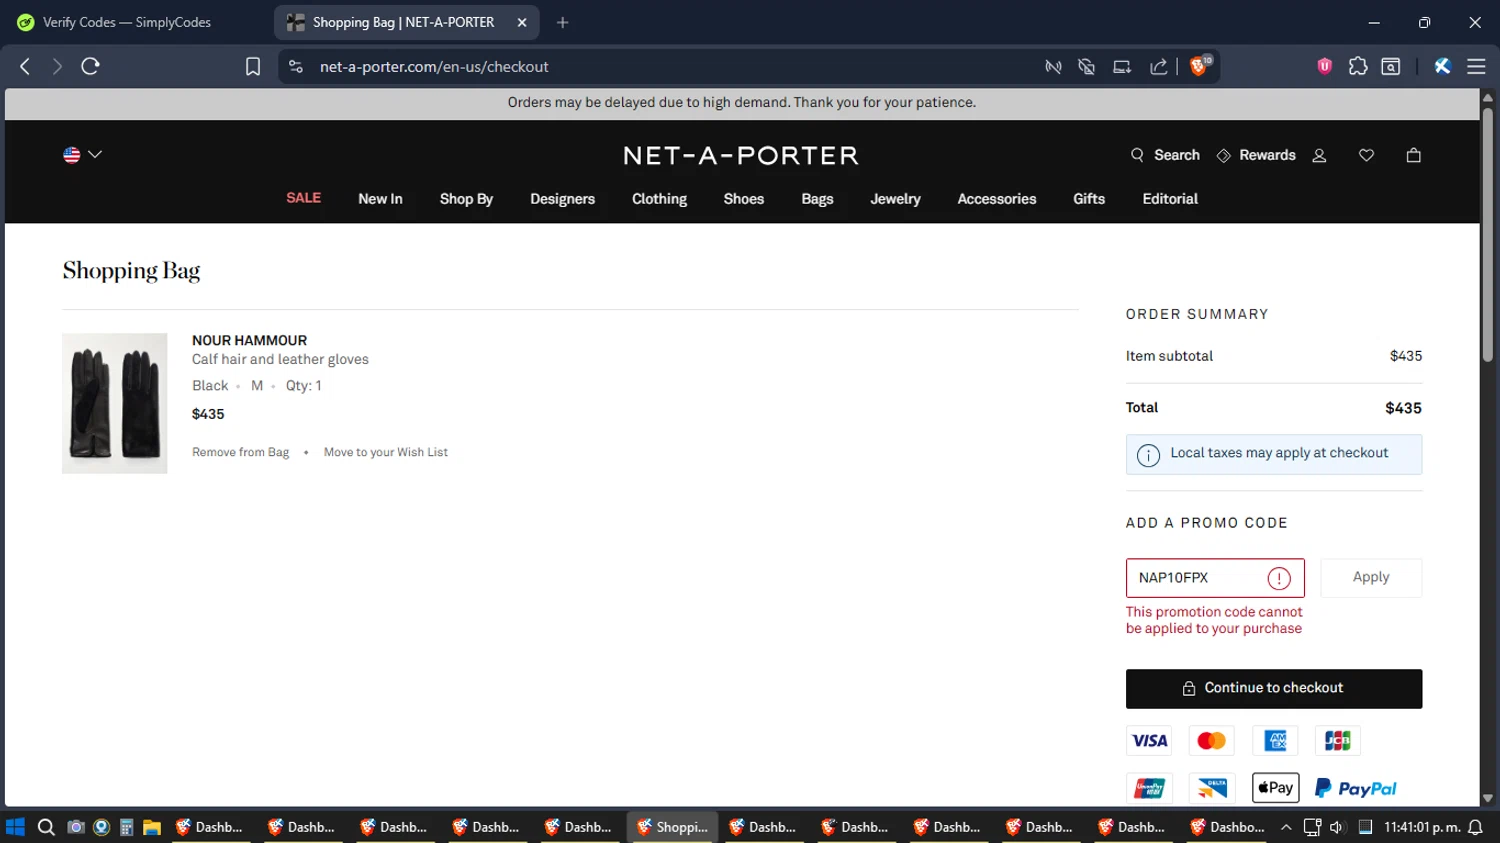Open File Explorer from the taskbar
This screenshot has width=1500, height=843.
pyautogui.click(x=152, y=827)
